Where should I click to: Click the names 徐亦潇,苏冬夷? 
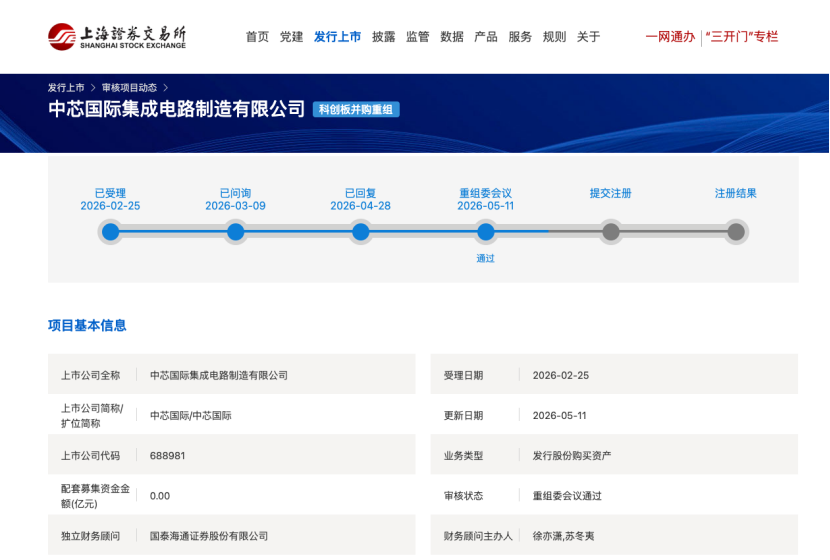click(563, 536)
